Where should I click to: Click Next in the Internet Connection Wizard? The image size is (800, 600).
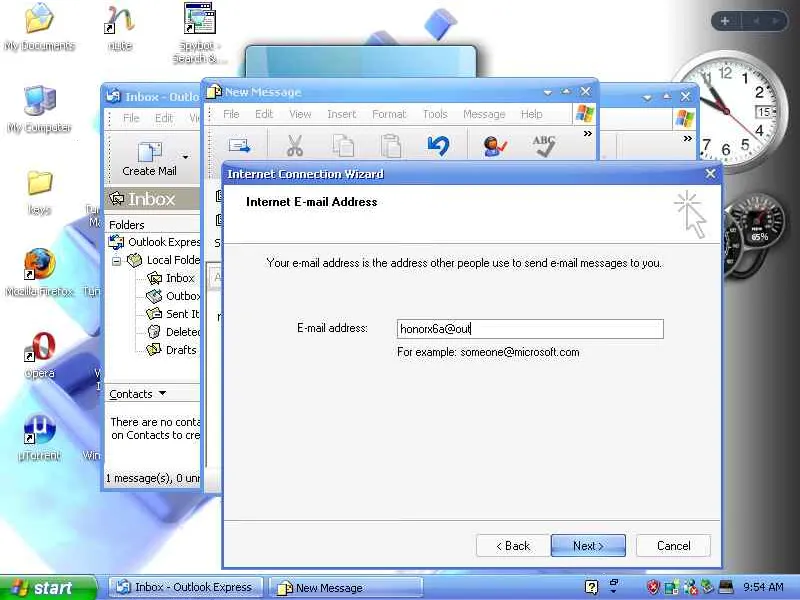click(588, 546)
